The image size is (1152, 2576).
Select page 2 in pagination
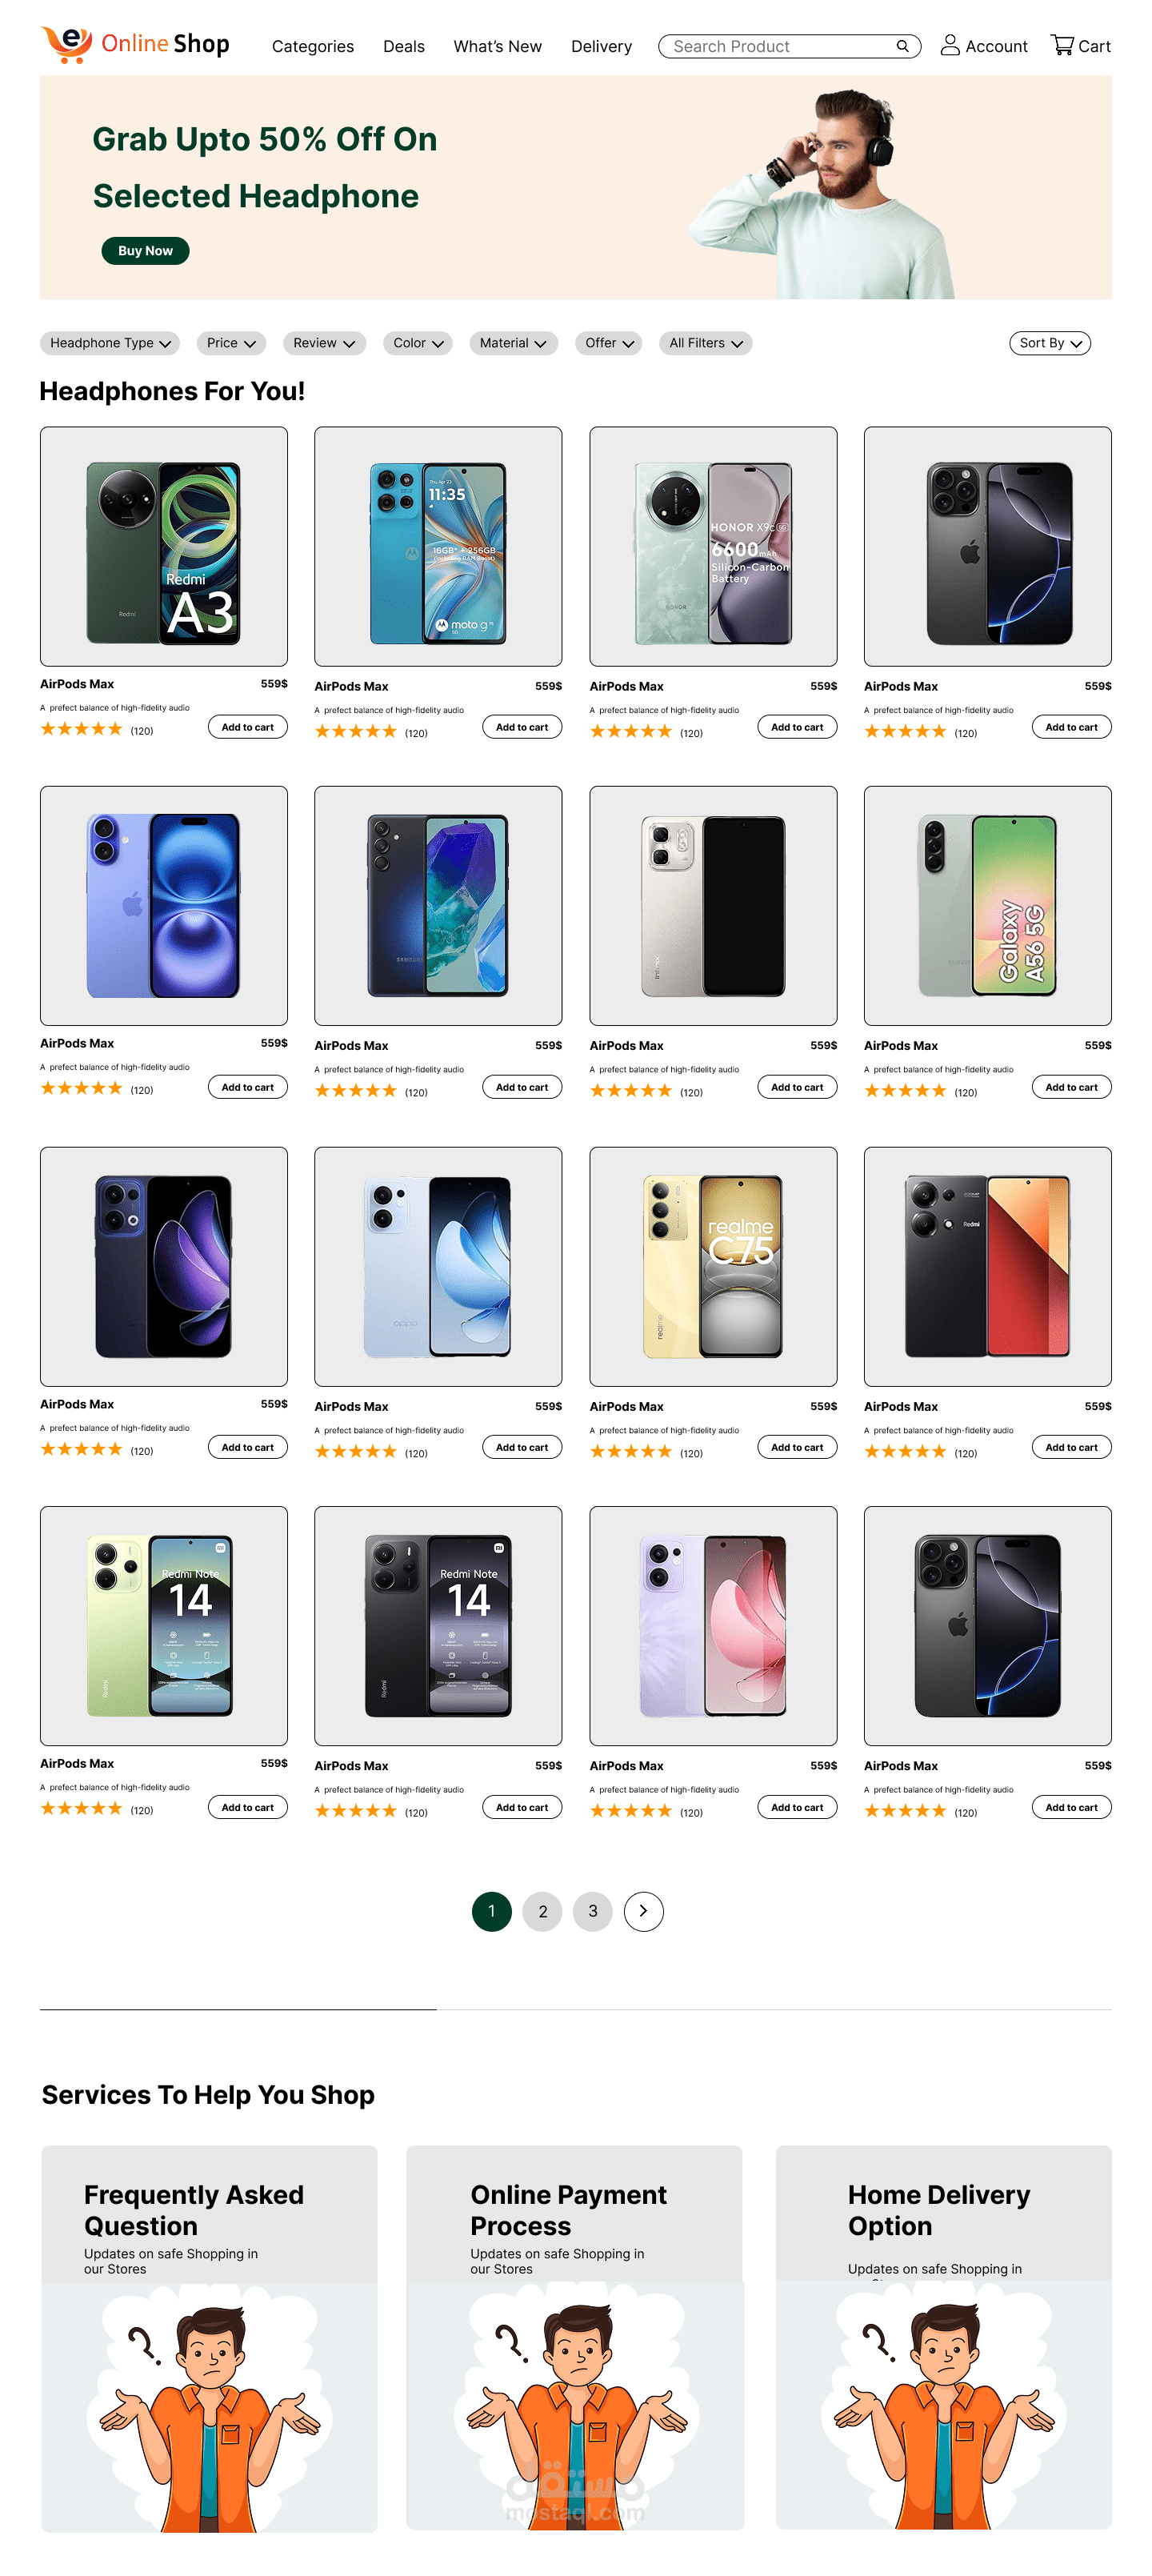coord(542,1911)
